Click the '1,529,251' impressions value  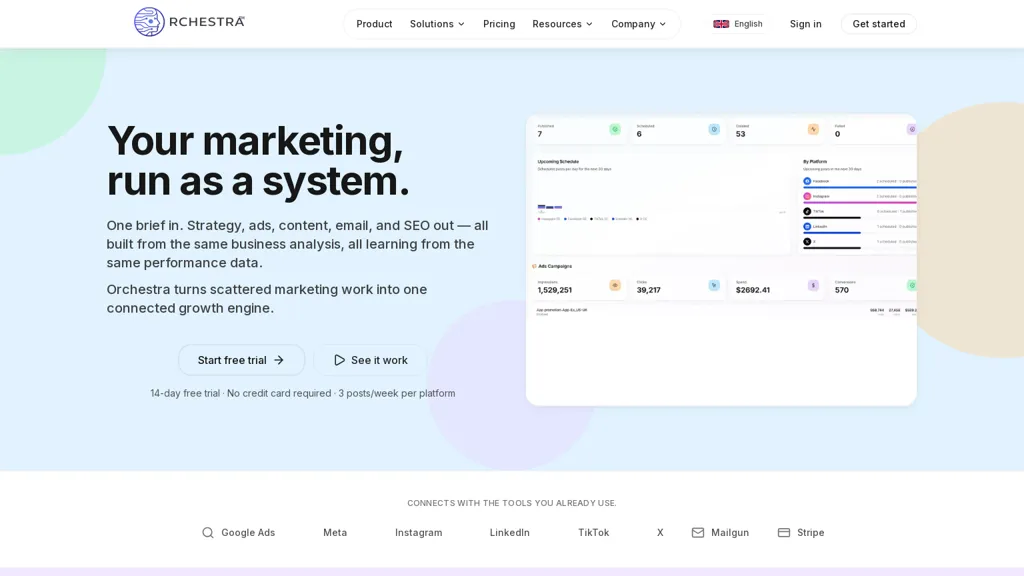(554, 290)
